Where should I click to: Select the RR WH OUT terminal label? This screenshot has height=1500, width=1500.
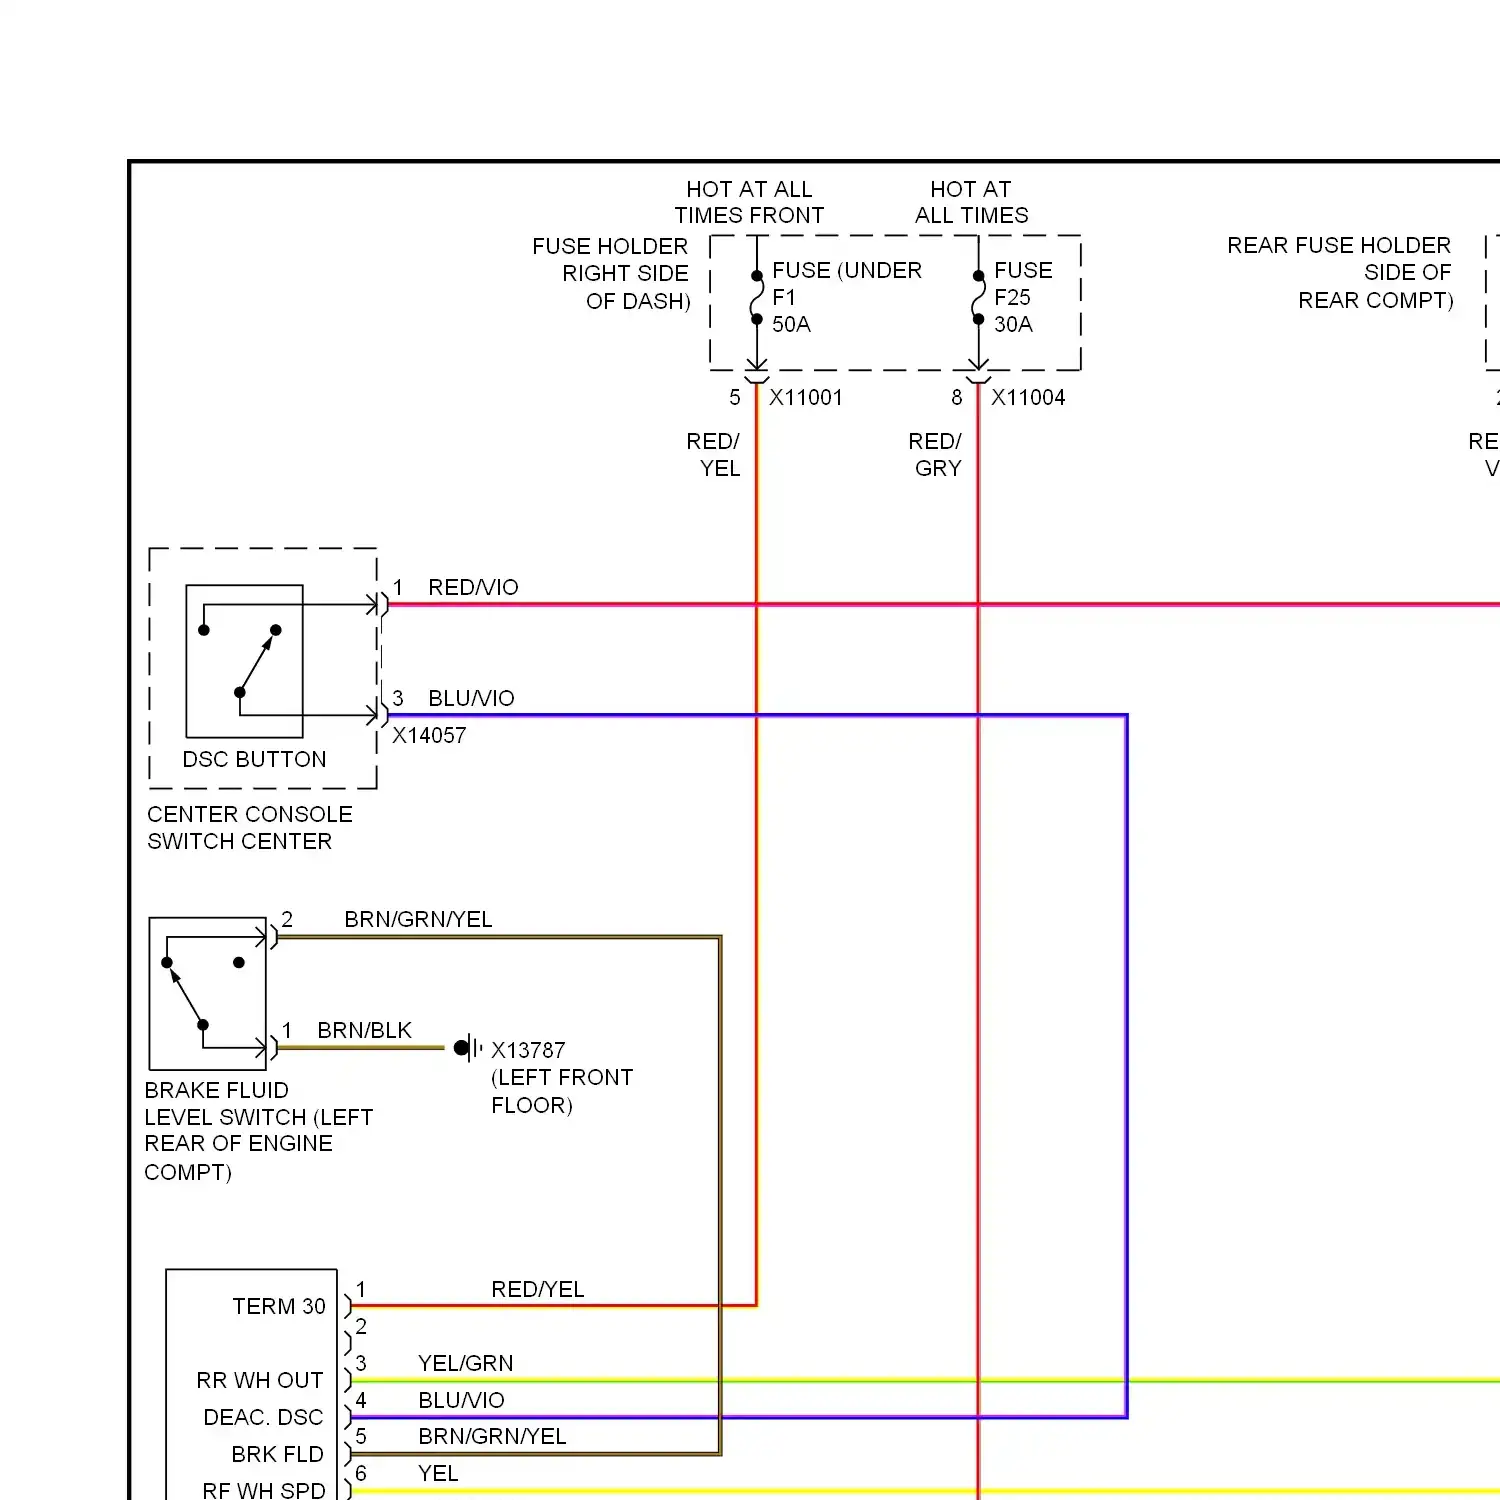tap(260, 1380)
